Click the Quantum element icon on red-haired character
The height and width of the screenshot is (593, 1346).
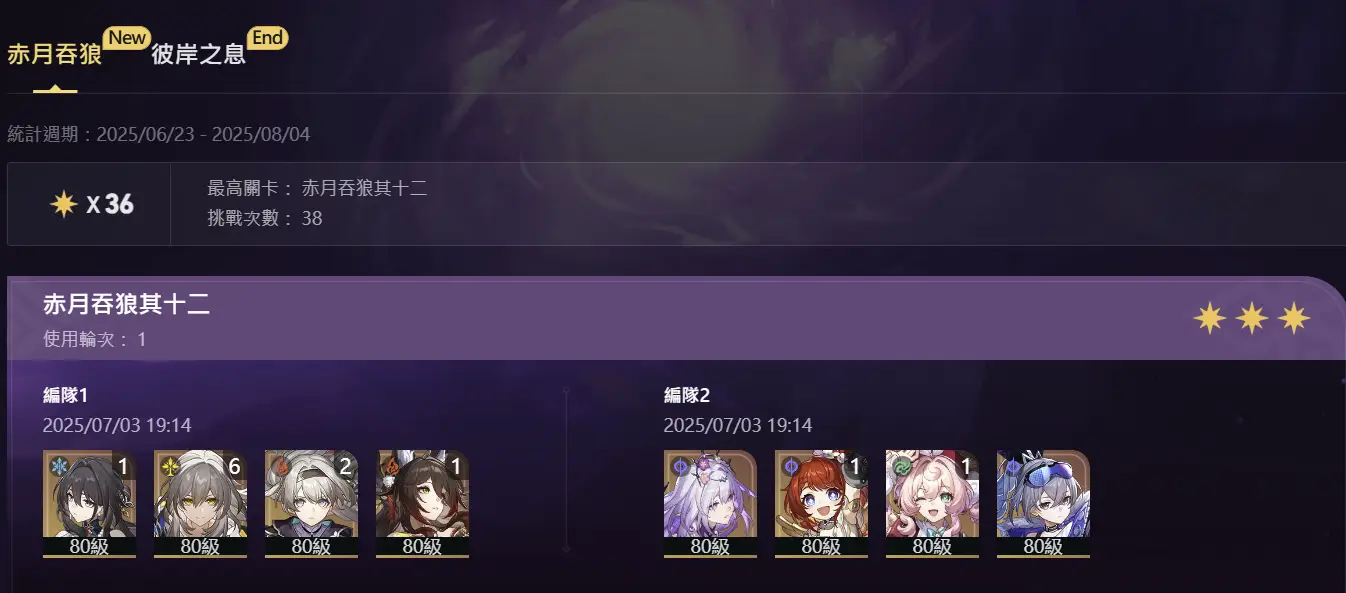click(x=789, y=465)
